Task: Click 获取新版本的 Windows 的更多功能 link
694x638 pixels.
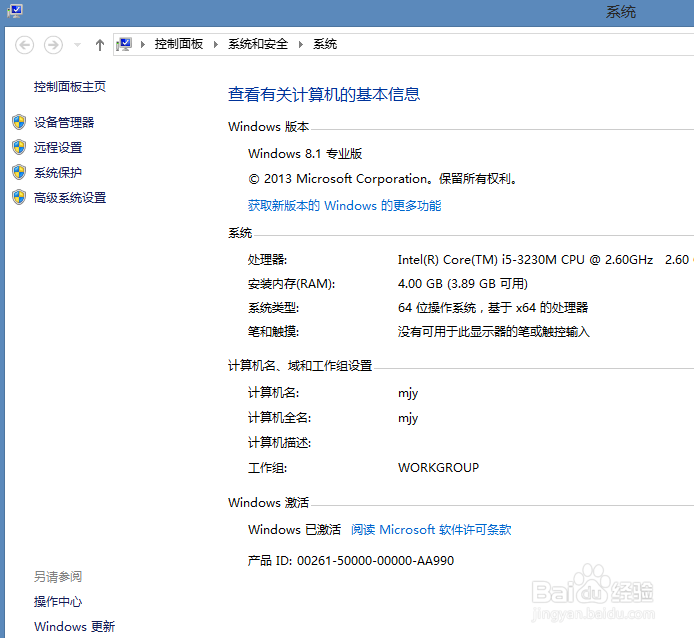Action: tap(344, 205)
